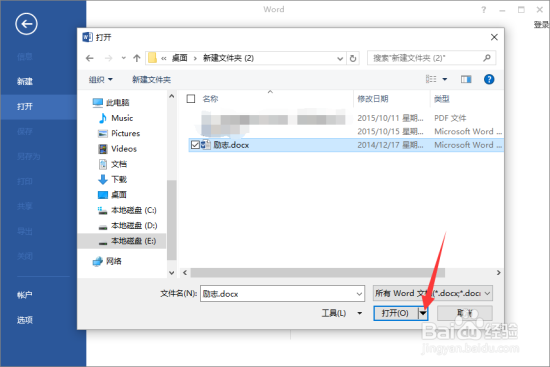Click the folder icon in address bar
Screen dimensions: 550x367
pyautogui.click(x=152, y=58)
